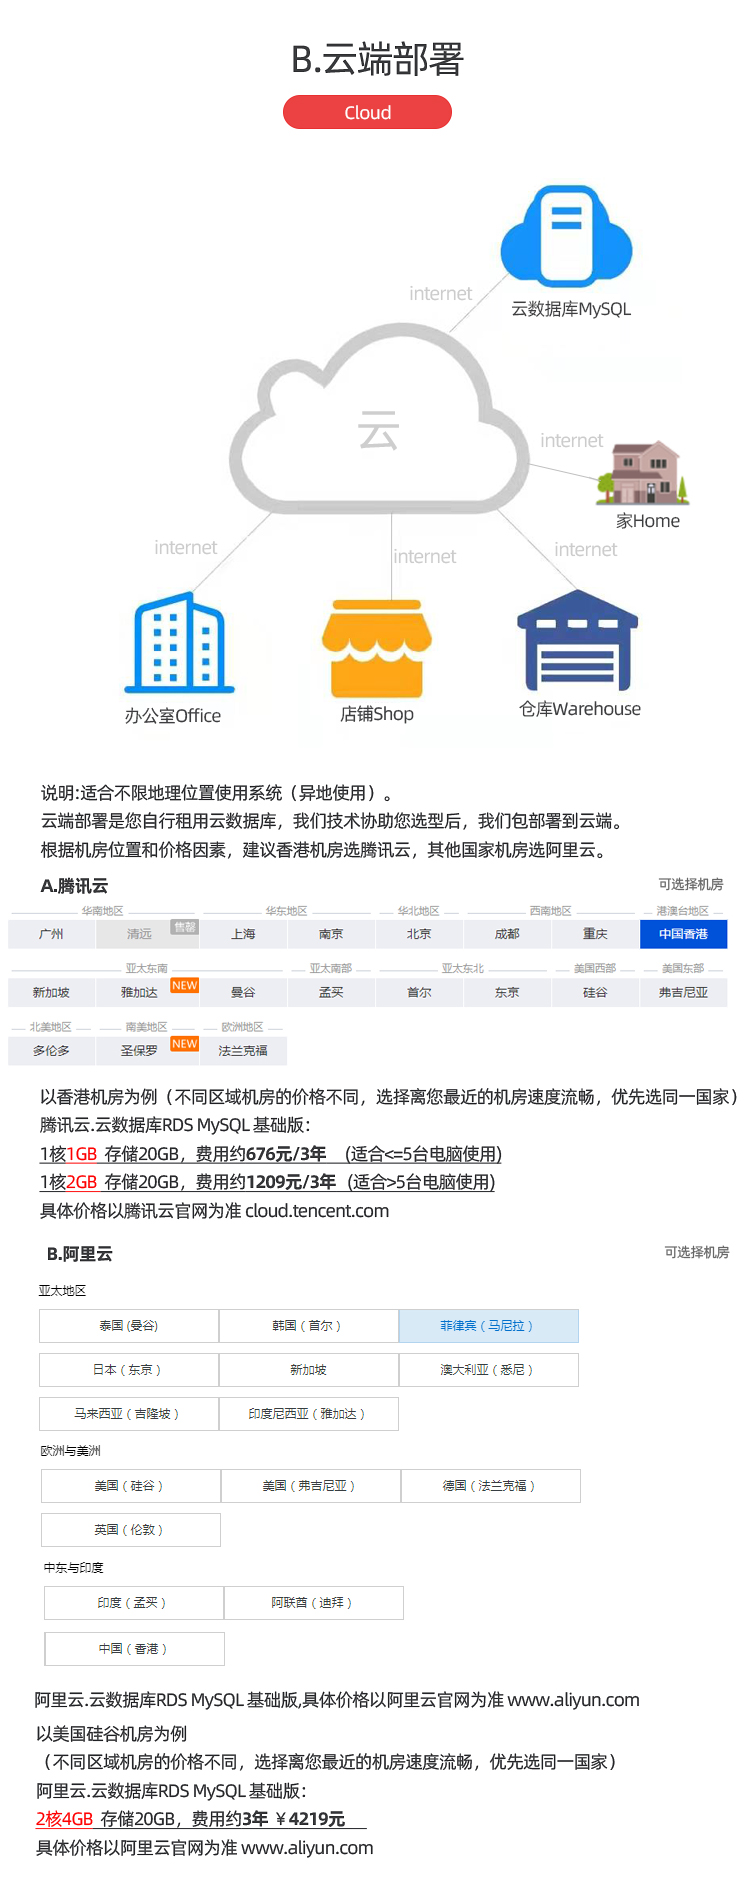Select Aliyun 美国 (弗吉尼亚) data center
Image resolution: width=750 pixels, height=1900 pixels.
pos(310,1486)
